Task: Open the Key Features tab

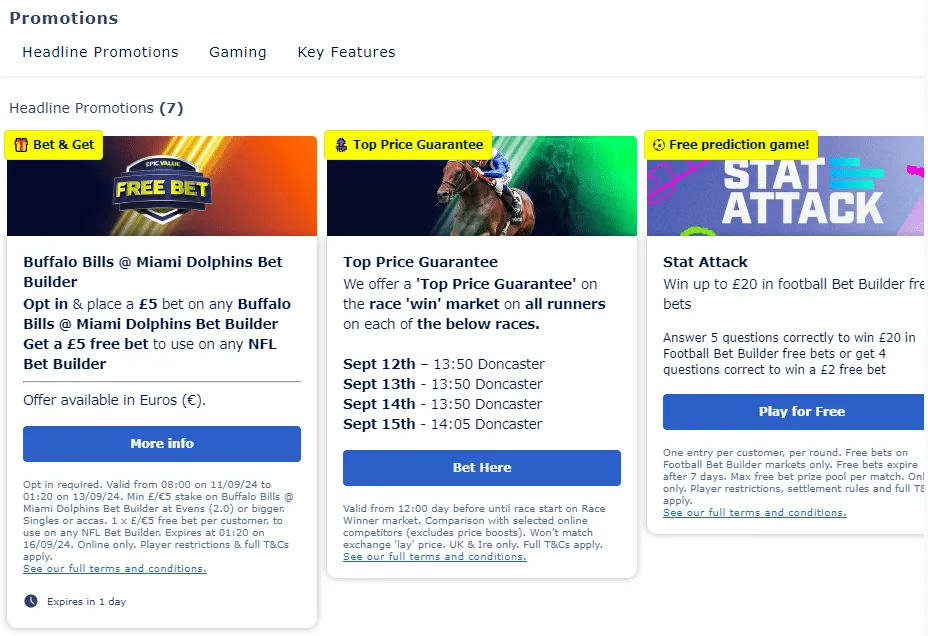Action: (x=346, y=52)
